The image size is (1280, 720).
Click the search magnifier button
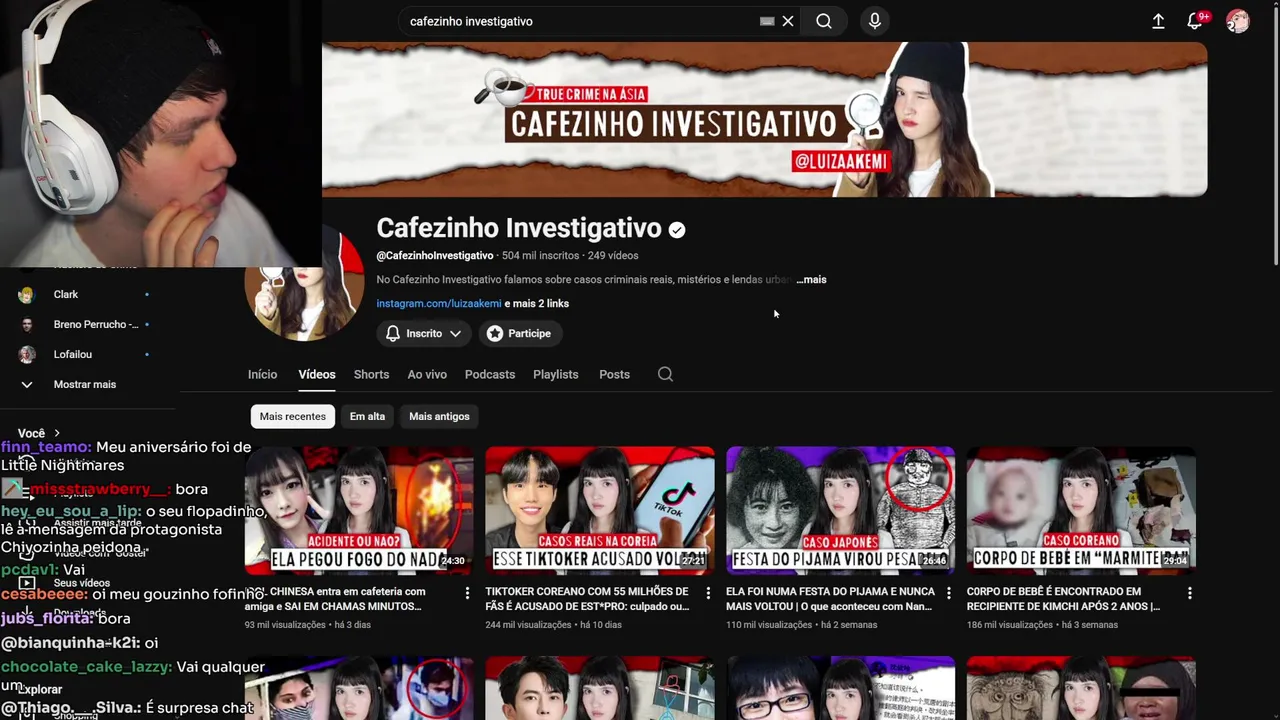point(823,21)
